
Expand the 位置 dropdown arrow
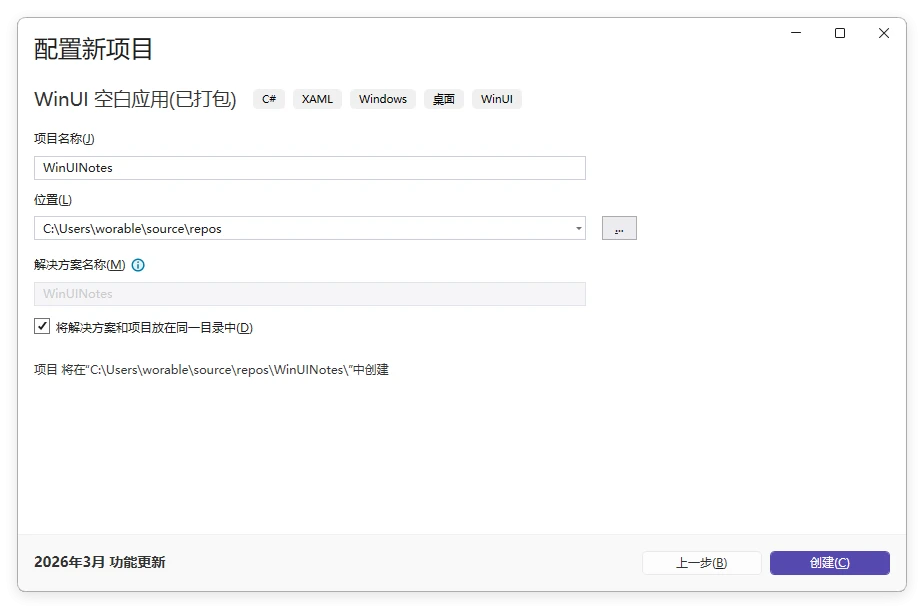[x=579, y=228]
